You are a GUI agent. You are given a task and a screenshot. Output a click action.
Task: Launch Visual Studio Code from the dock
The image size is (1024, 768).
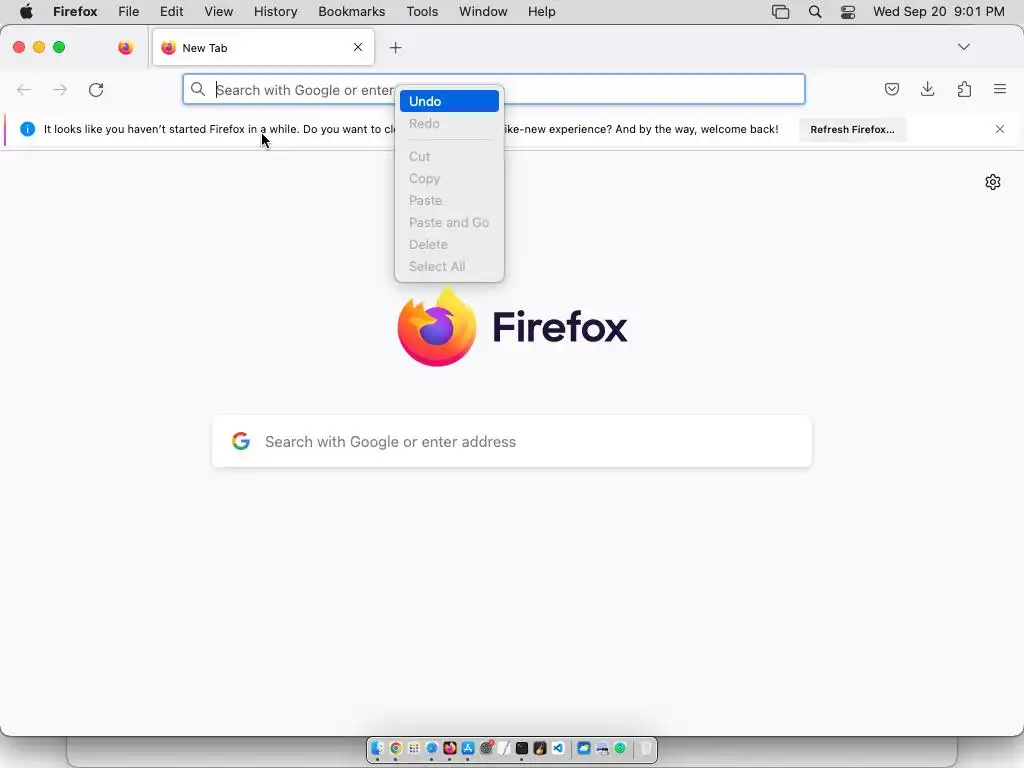click(558, 748)
